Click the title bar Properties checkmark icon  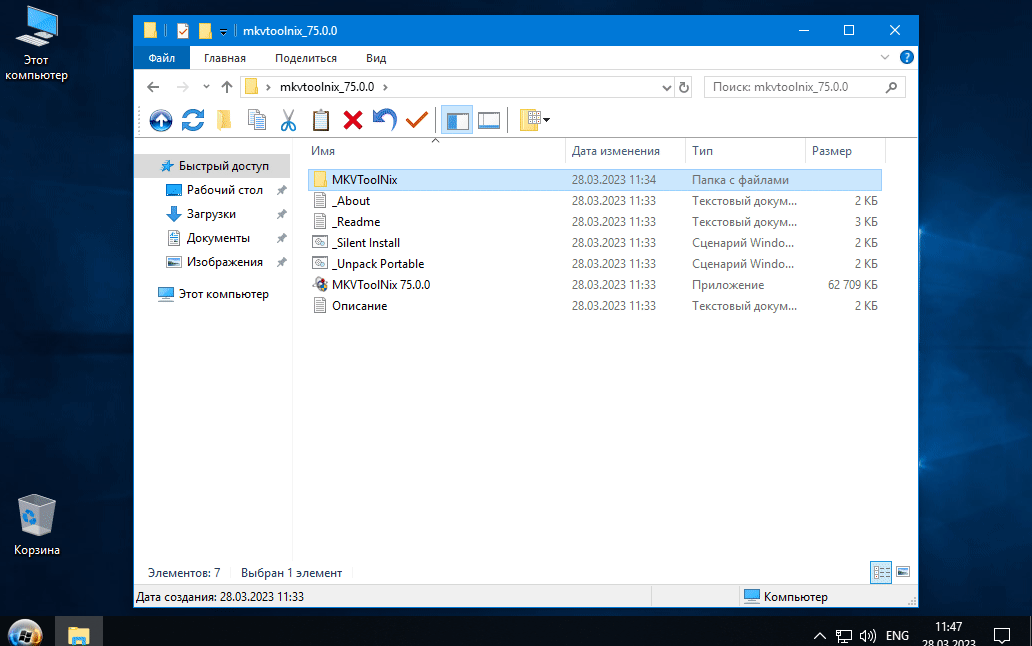point(183,30)
